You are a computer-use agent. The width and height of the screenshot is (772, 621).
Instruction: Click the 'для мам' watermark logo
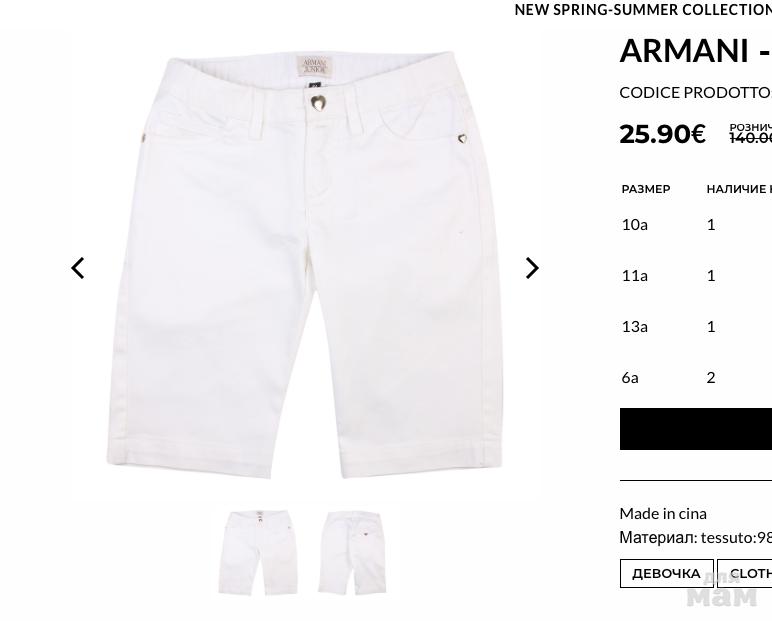pyautogui.click(x=721, y=590)
